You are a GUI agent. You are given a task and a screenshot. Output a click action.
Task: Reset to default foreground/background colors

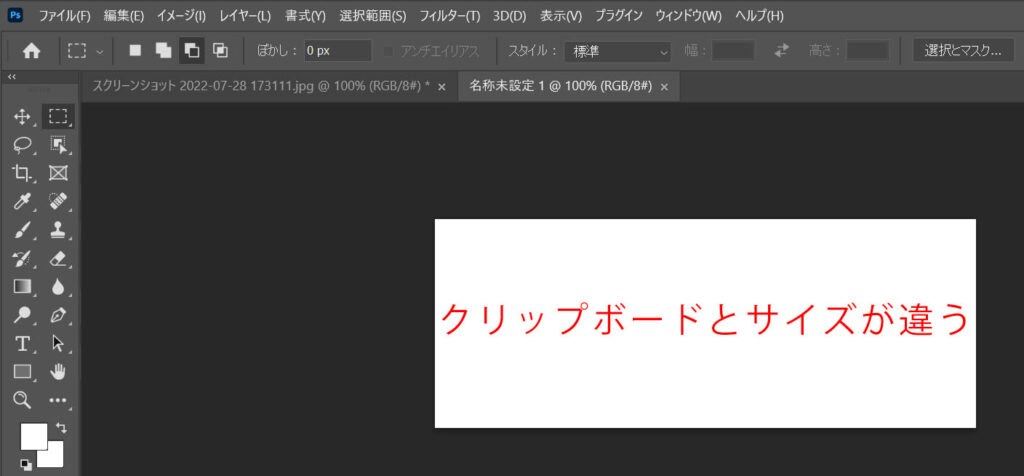25,464
